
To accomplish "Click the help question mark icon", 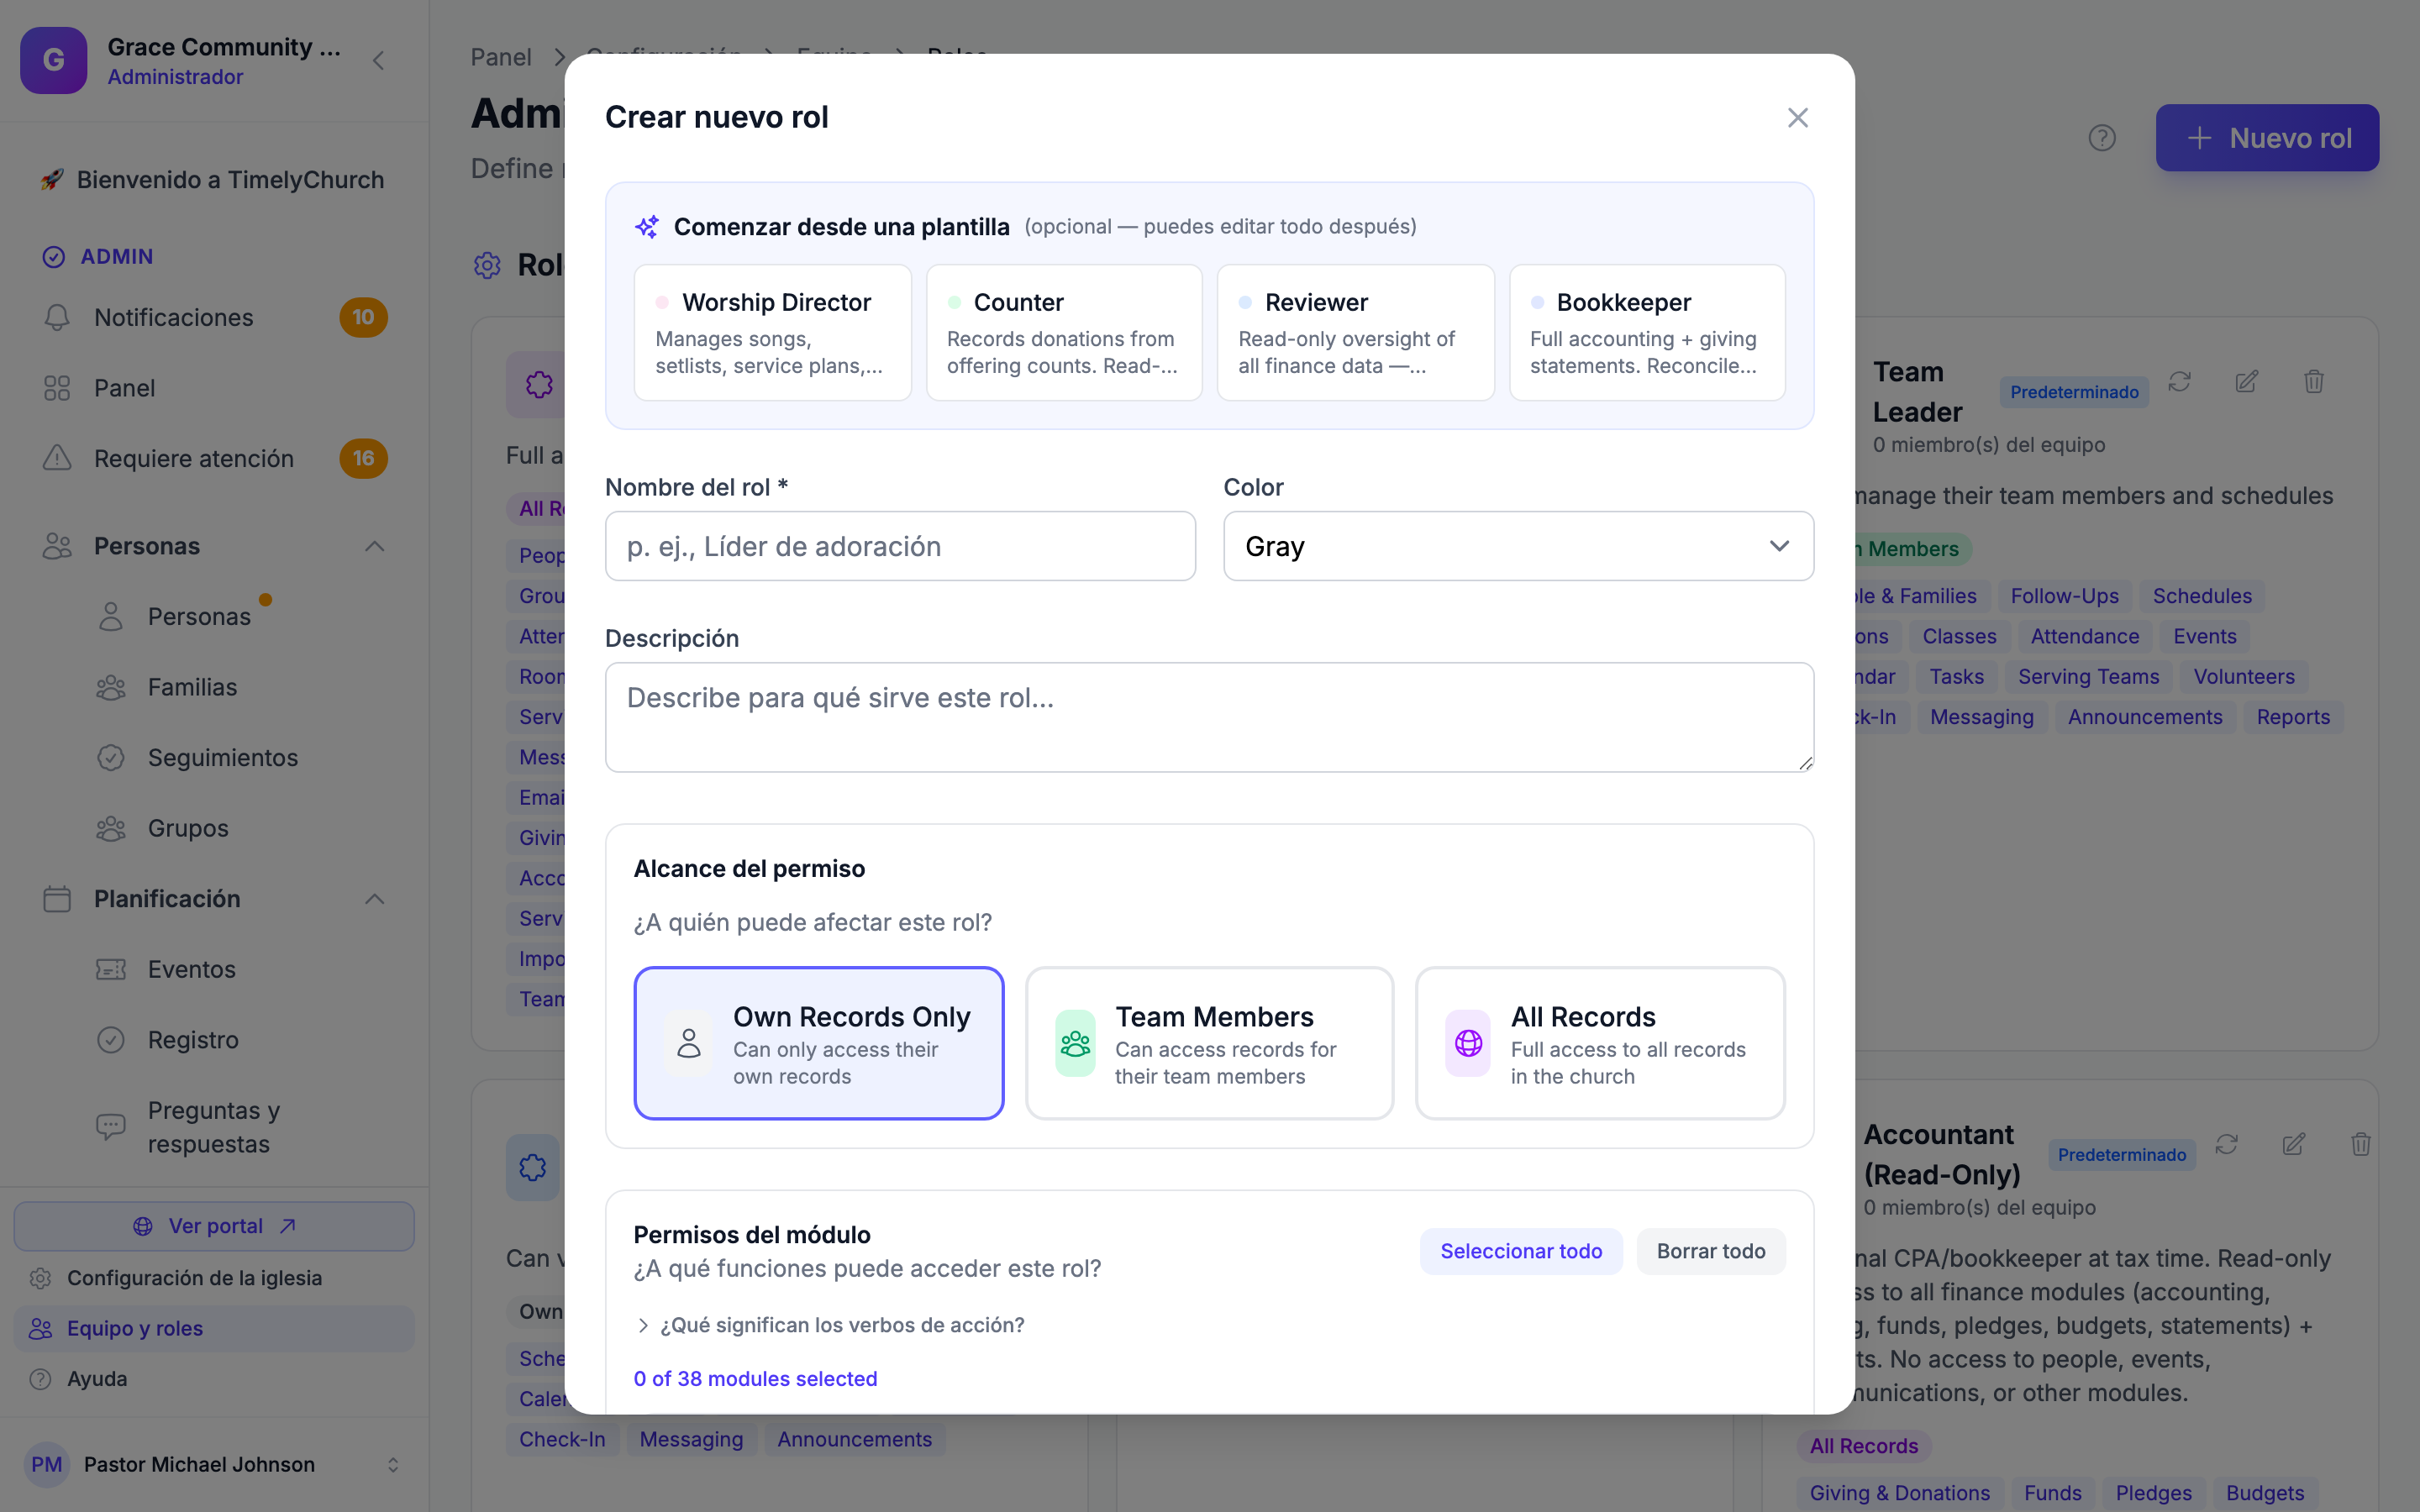I will point(2102,138).
